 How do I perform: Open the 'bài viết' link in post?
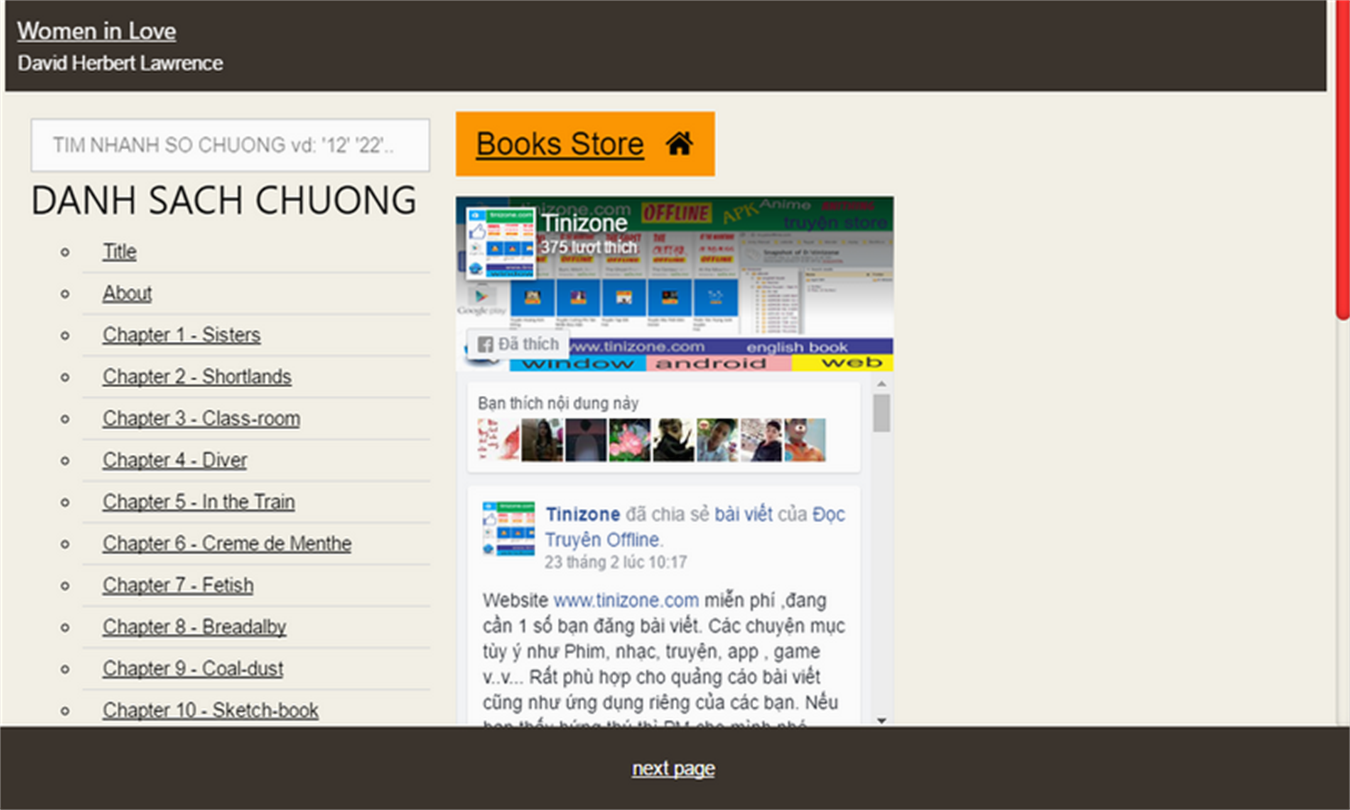[x=743, y=514]
